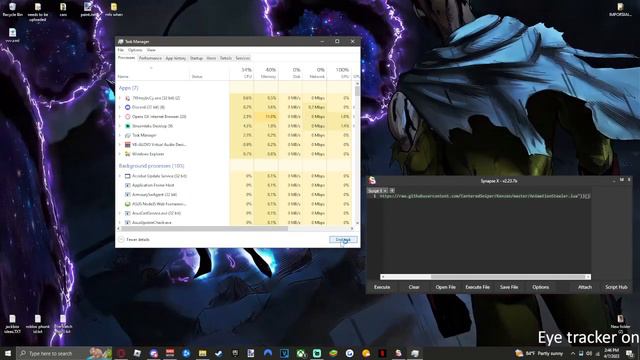Expand the Opera GX Internet Browser process group
Image resolution: width=640 pixels, height=360 pixels.
point(120,117)
